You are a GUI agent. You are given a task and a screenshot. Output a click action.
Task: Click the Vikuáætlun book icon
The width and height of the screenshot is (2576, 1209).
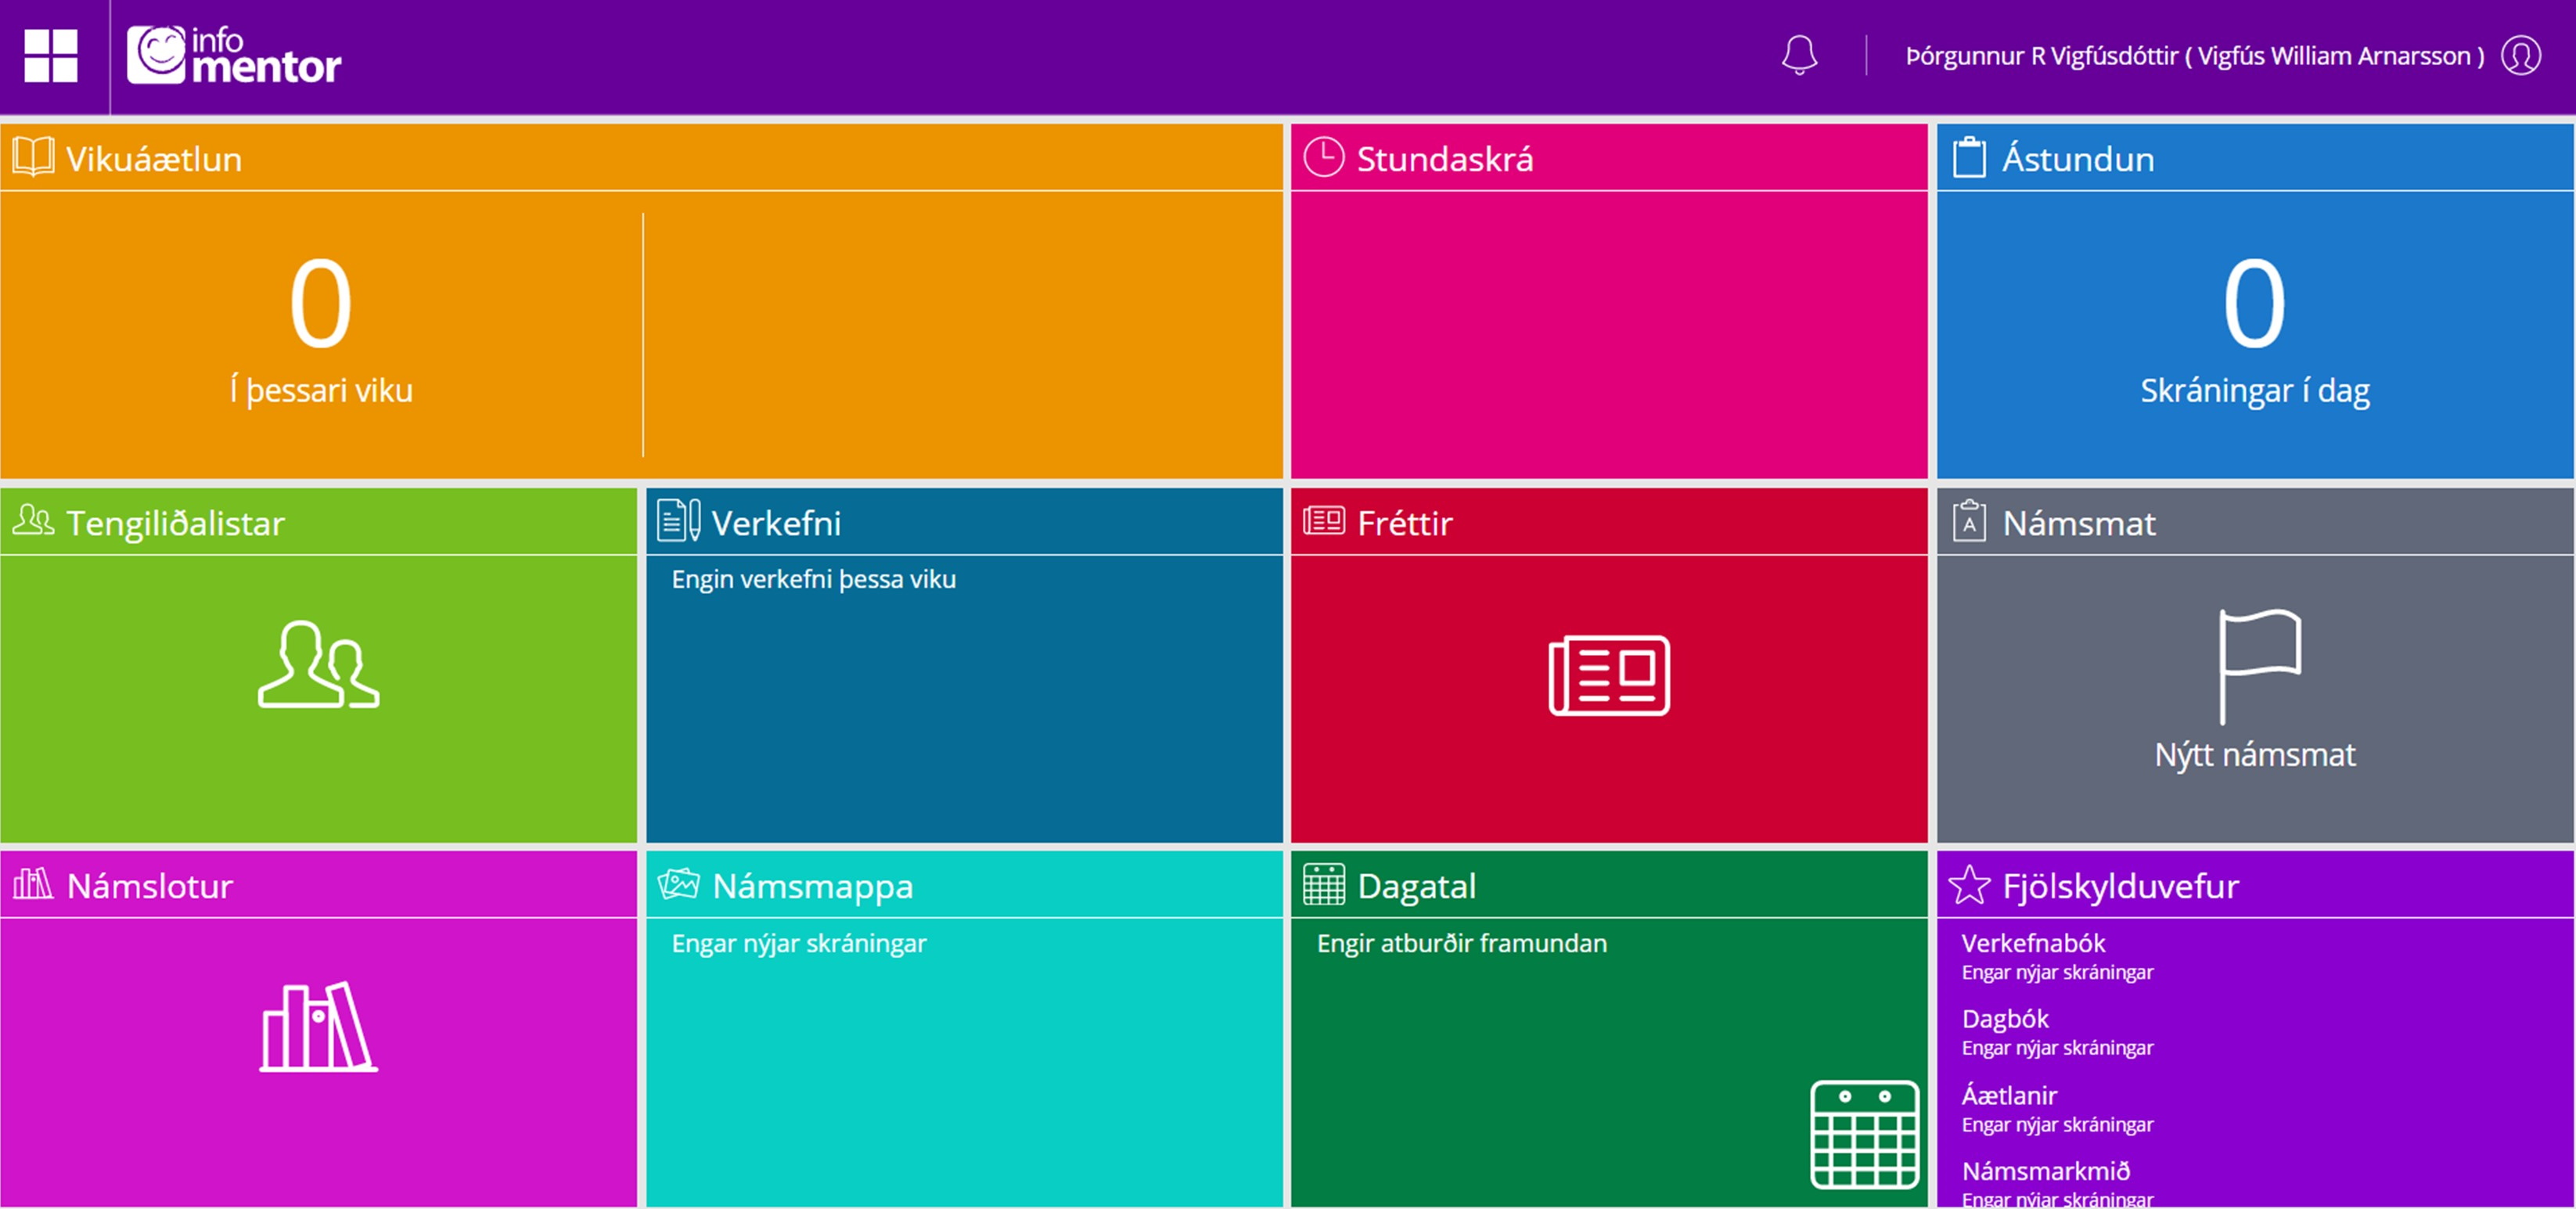coord(33,158)
